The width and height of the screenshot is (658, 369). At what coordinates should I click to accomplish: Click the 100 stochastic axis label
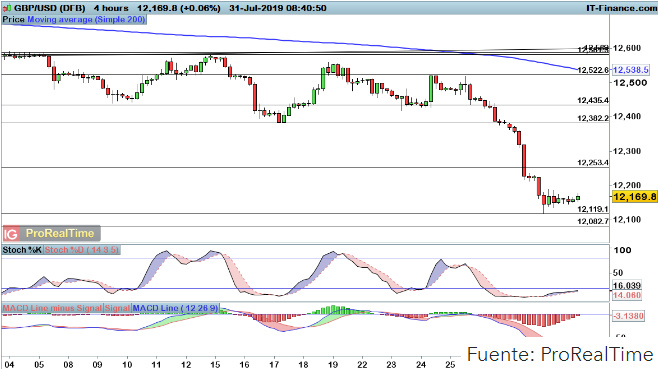click(x=622, y=251)
